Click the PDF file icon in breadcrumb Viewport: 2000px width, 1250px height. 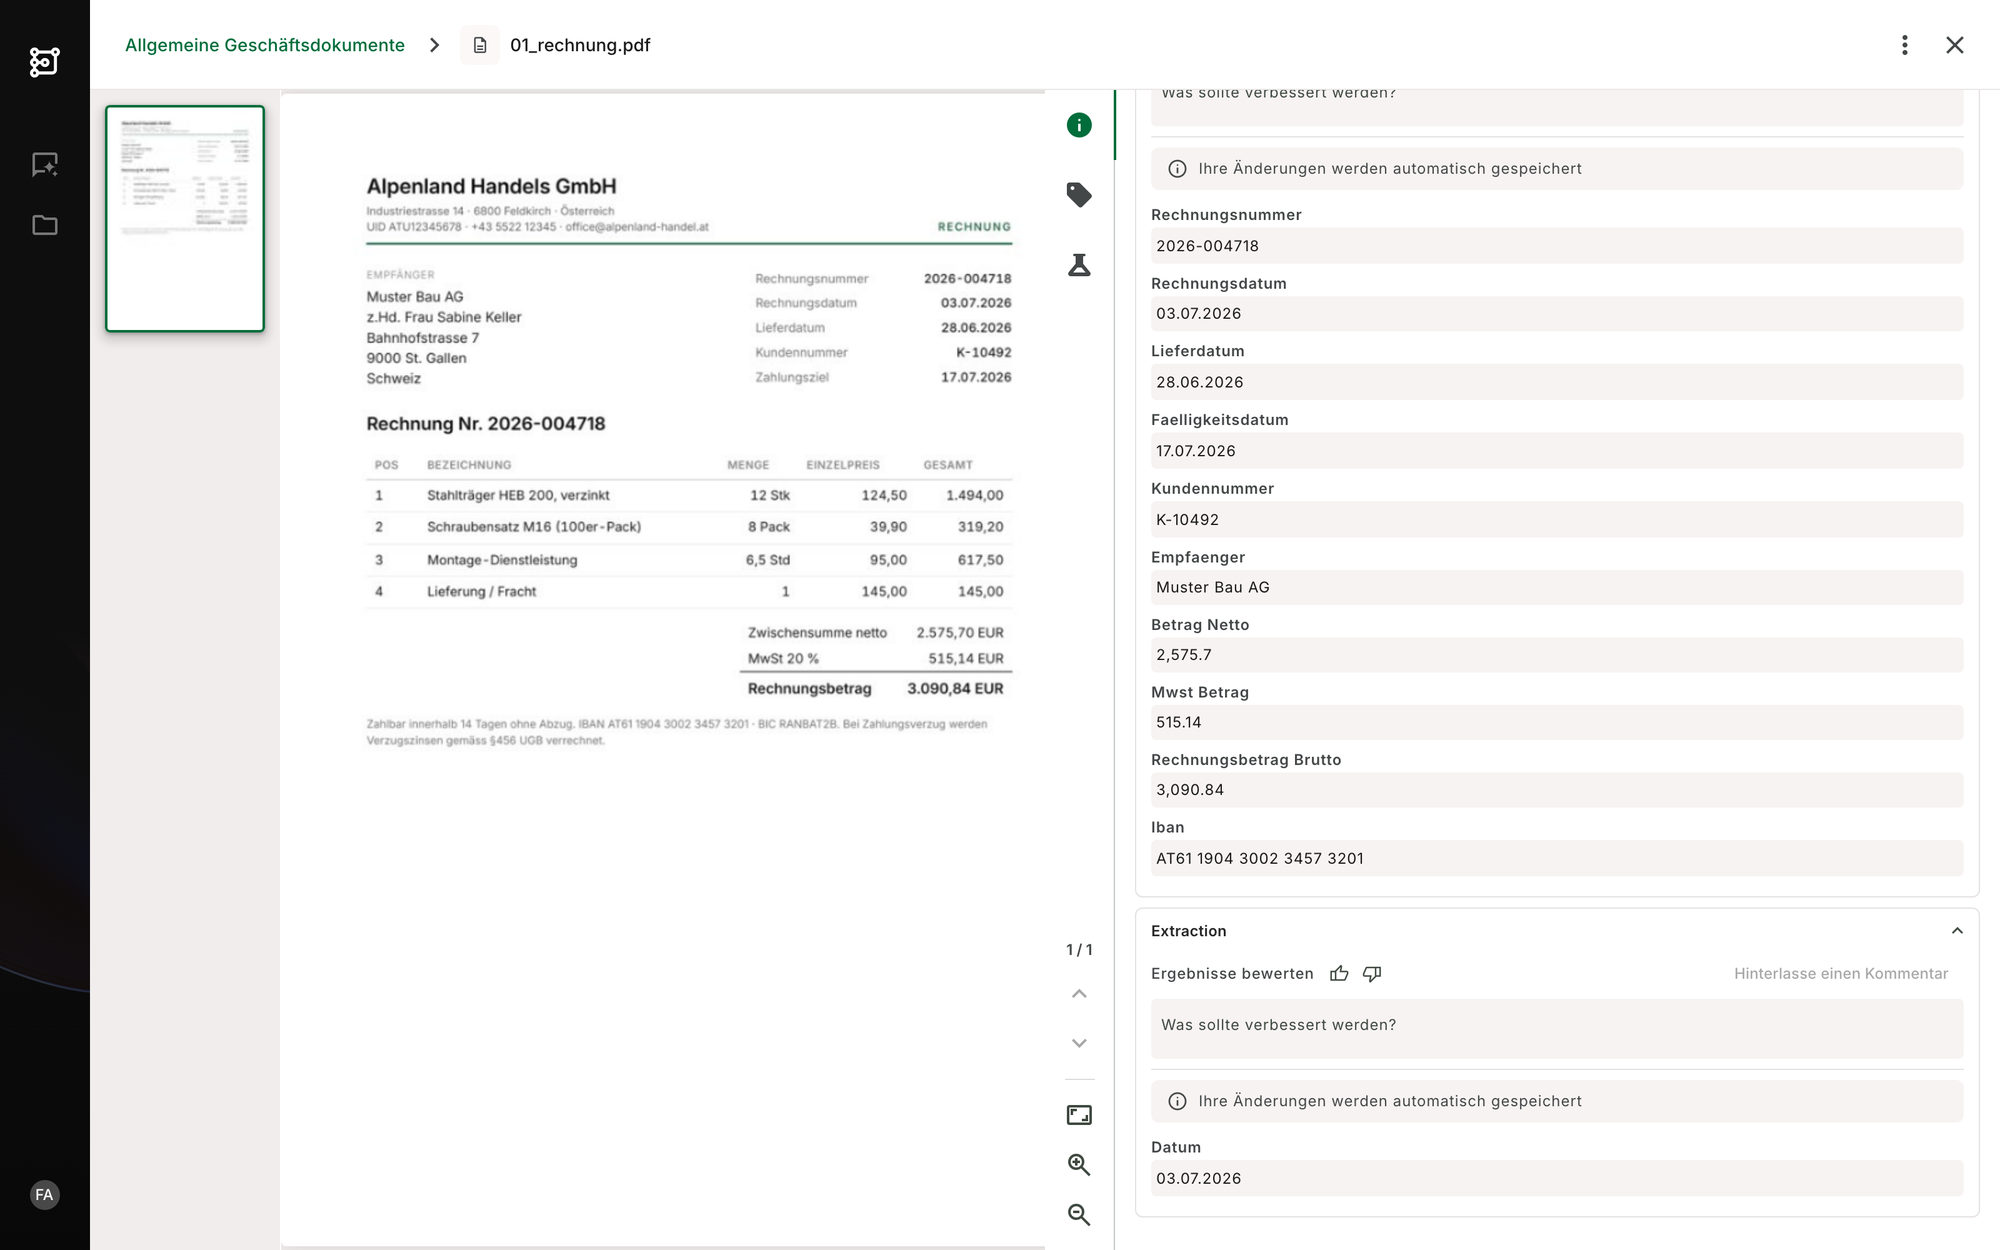click(x=480, y=45)
